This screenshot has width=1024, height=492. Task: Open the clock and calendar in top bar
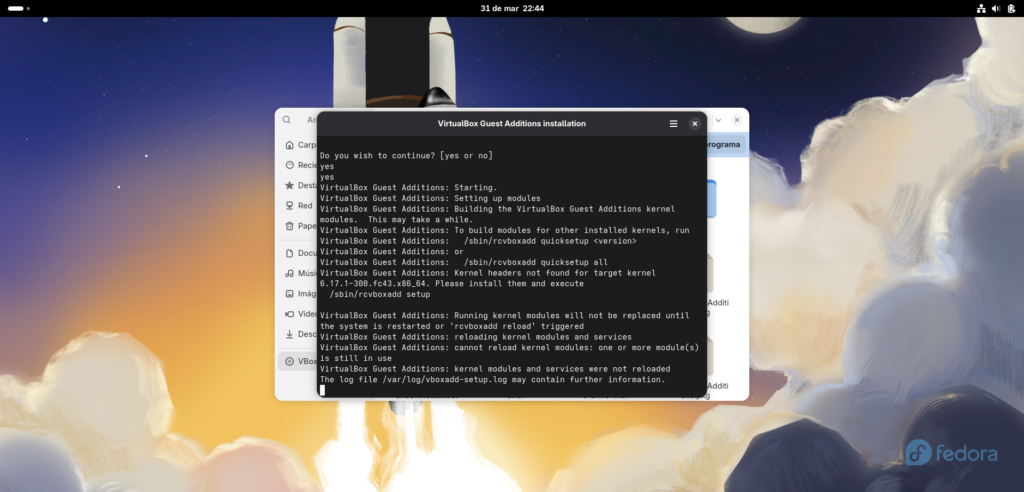pos(512,8)
